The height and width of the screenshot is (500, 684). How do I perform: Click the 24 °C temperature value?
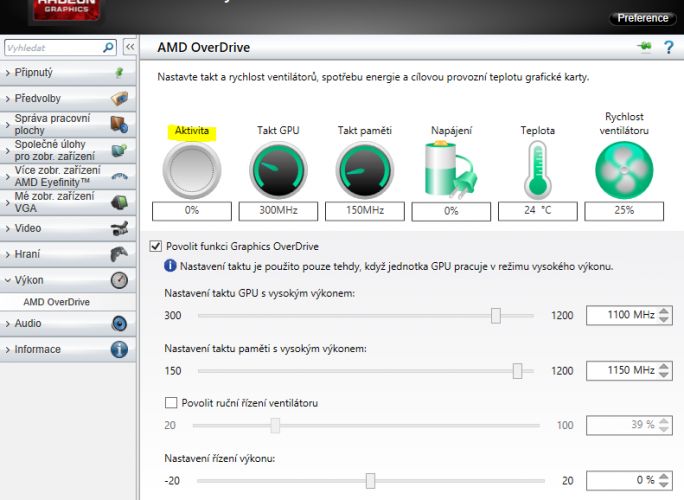tap(537, 211)
